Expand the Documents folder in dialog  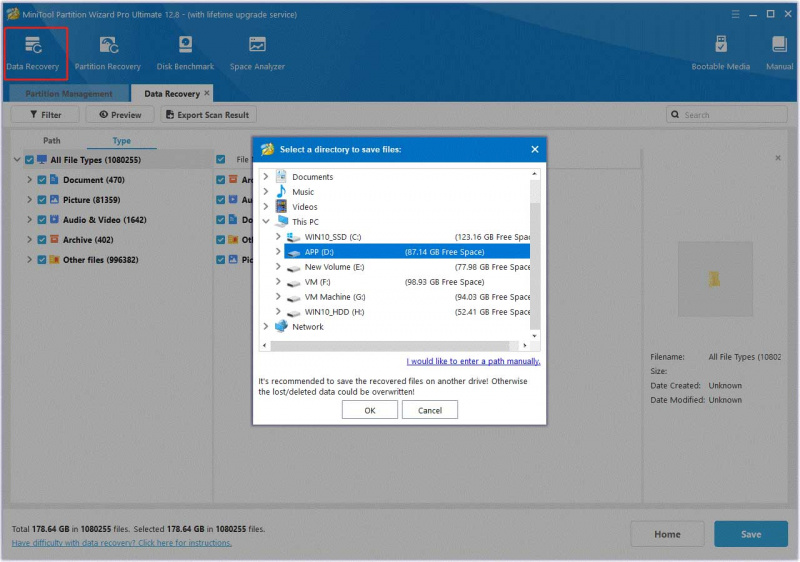(x=266, y=176)
